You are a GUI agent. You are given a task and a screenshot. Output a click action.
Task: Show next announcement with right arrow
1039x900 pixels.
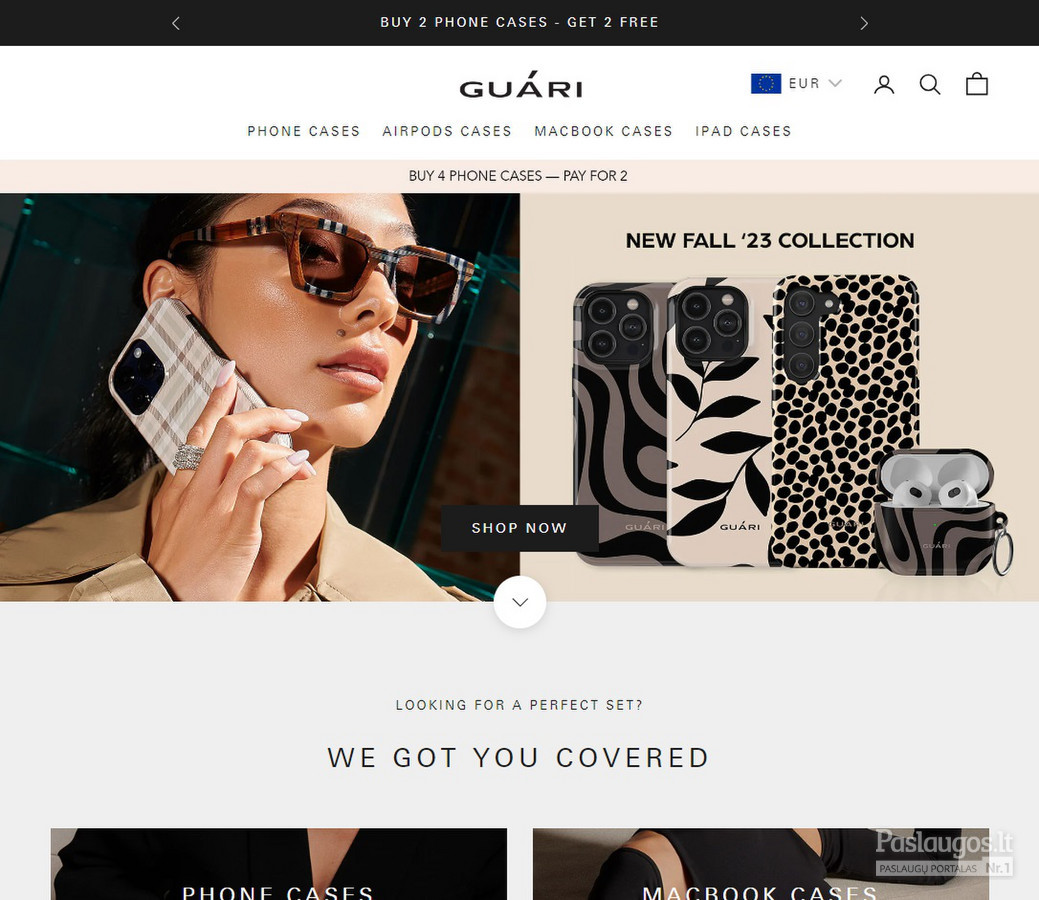click(x=863, y=23)
